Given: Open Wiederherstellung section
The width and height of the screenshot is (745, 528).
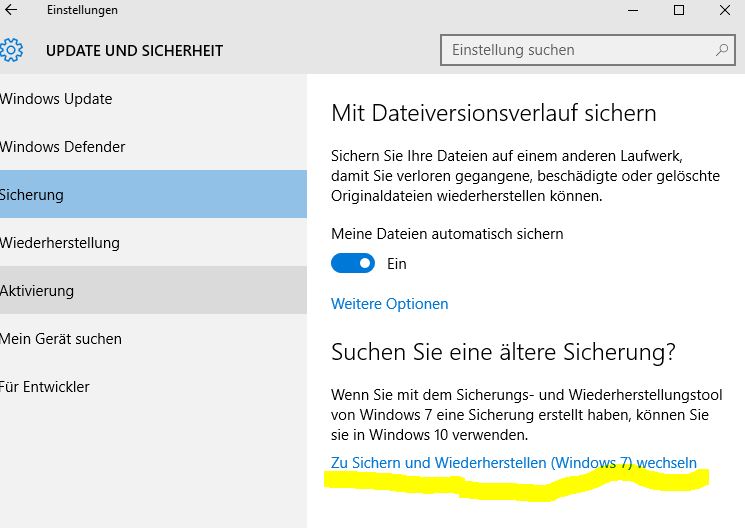Looking at the screenshot, I should [x=153, y=242].
